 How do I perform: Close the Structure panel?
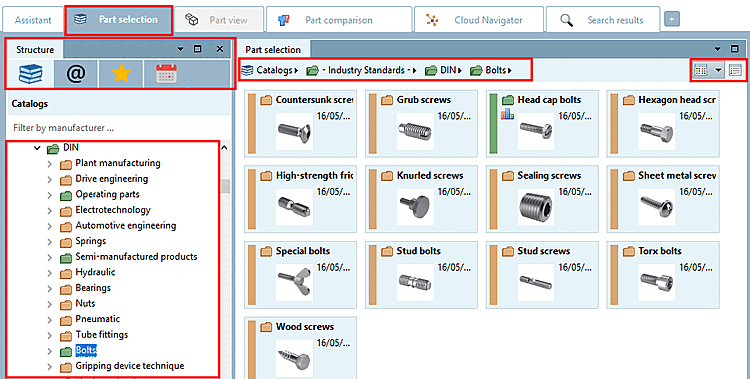pos(220,49)
